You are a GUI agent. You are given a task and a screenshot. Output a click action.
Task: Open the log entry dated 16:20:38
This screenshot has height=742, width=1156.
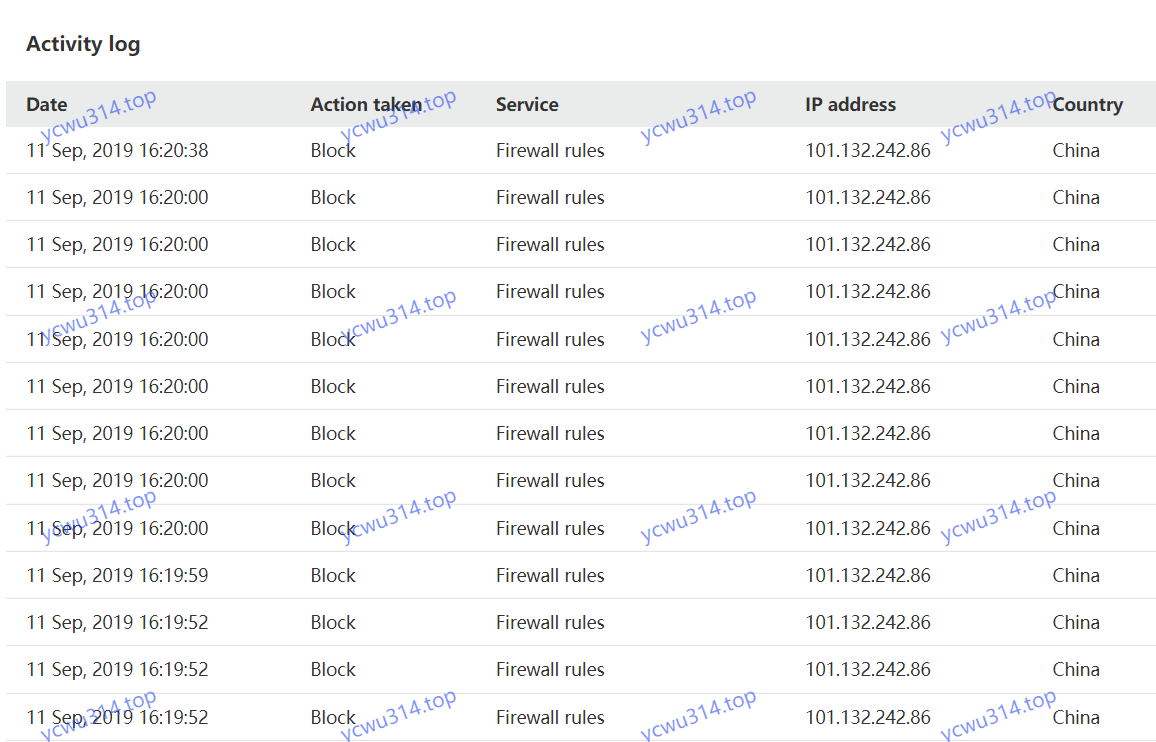click(x=117, y=151)
